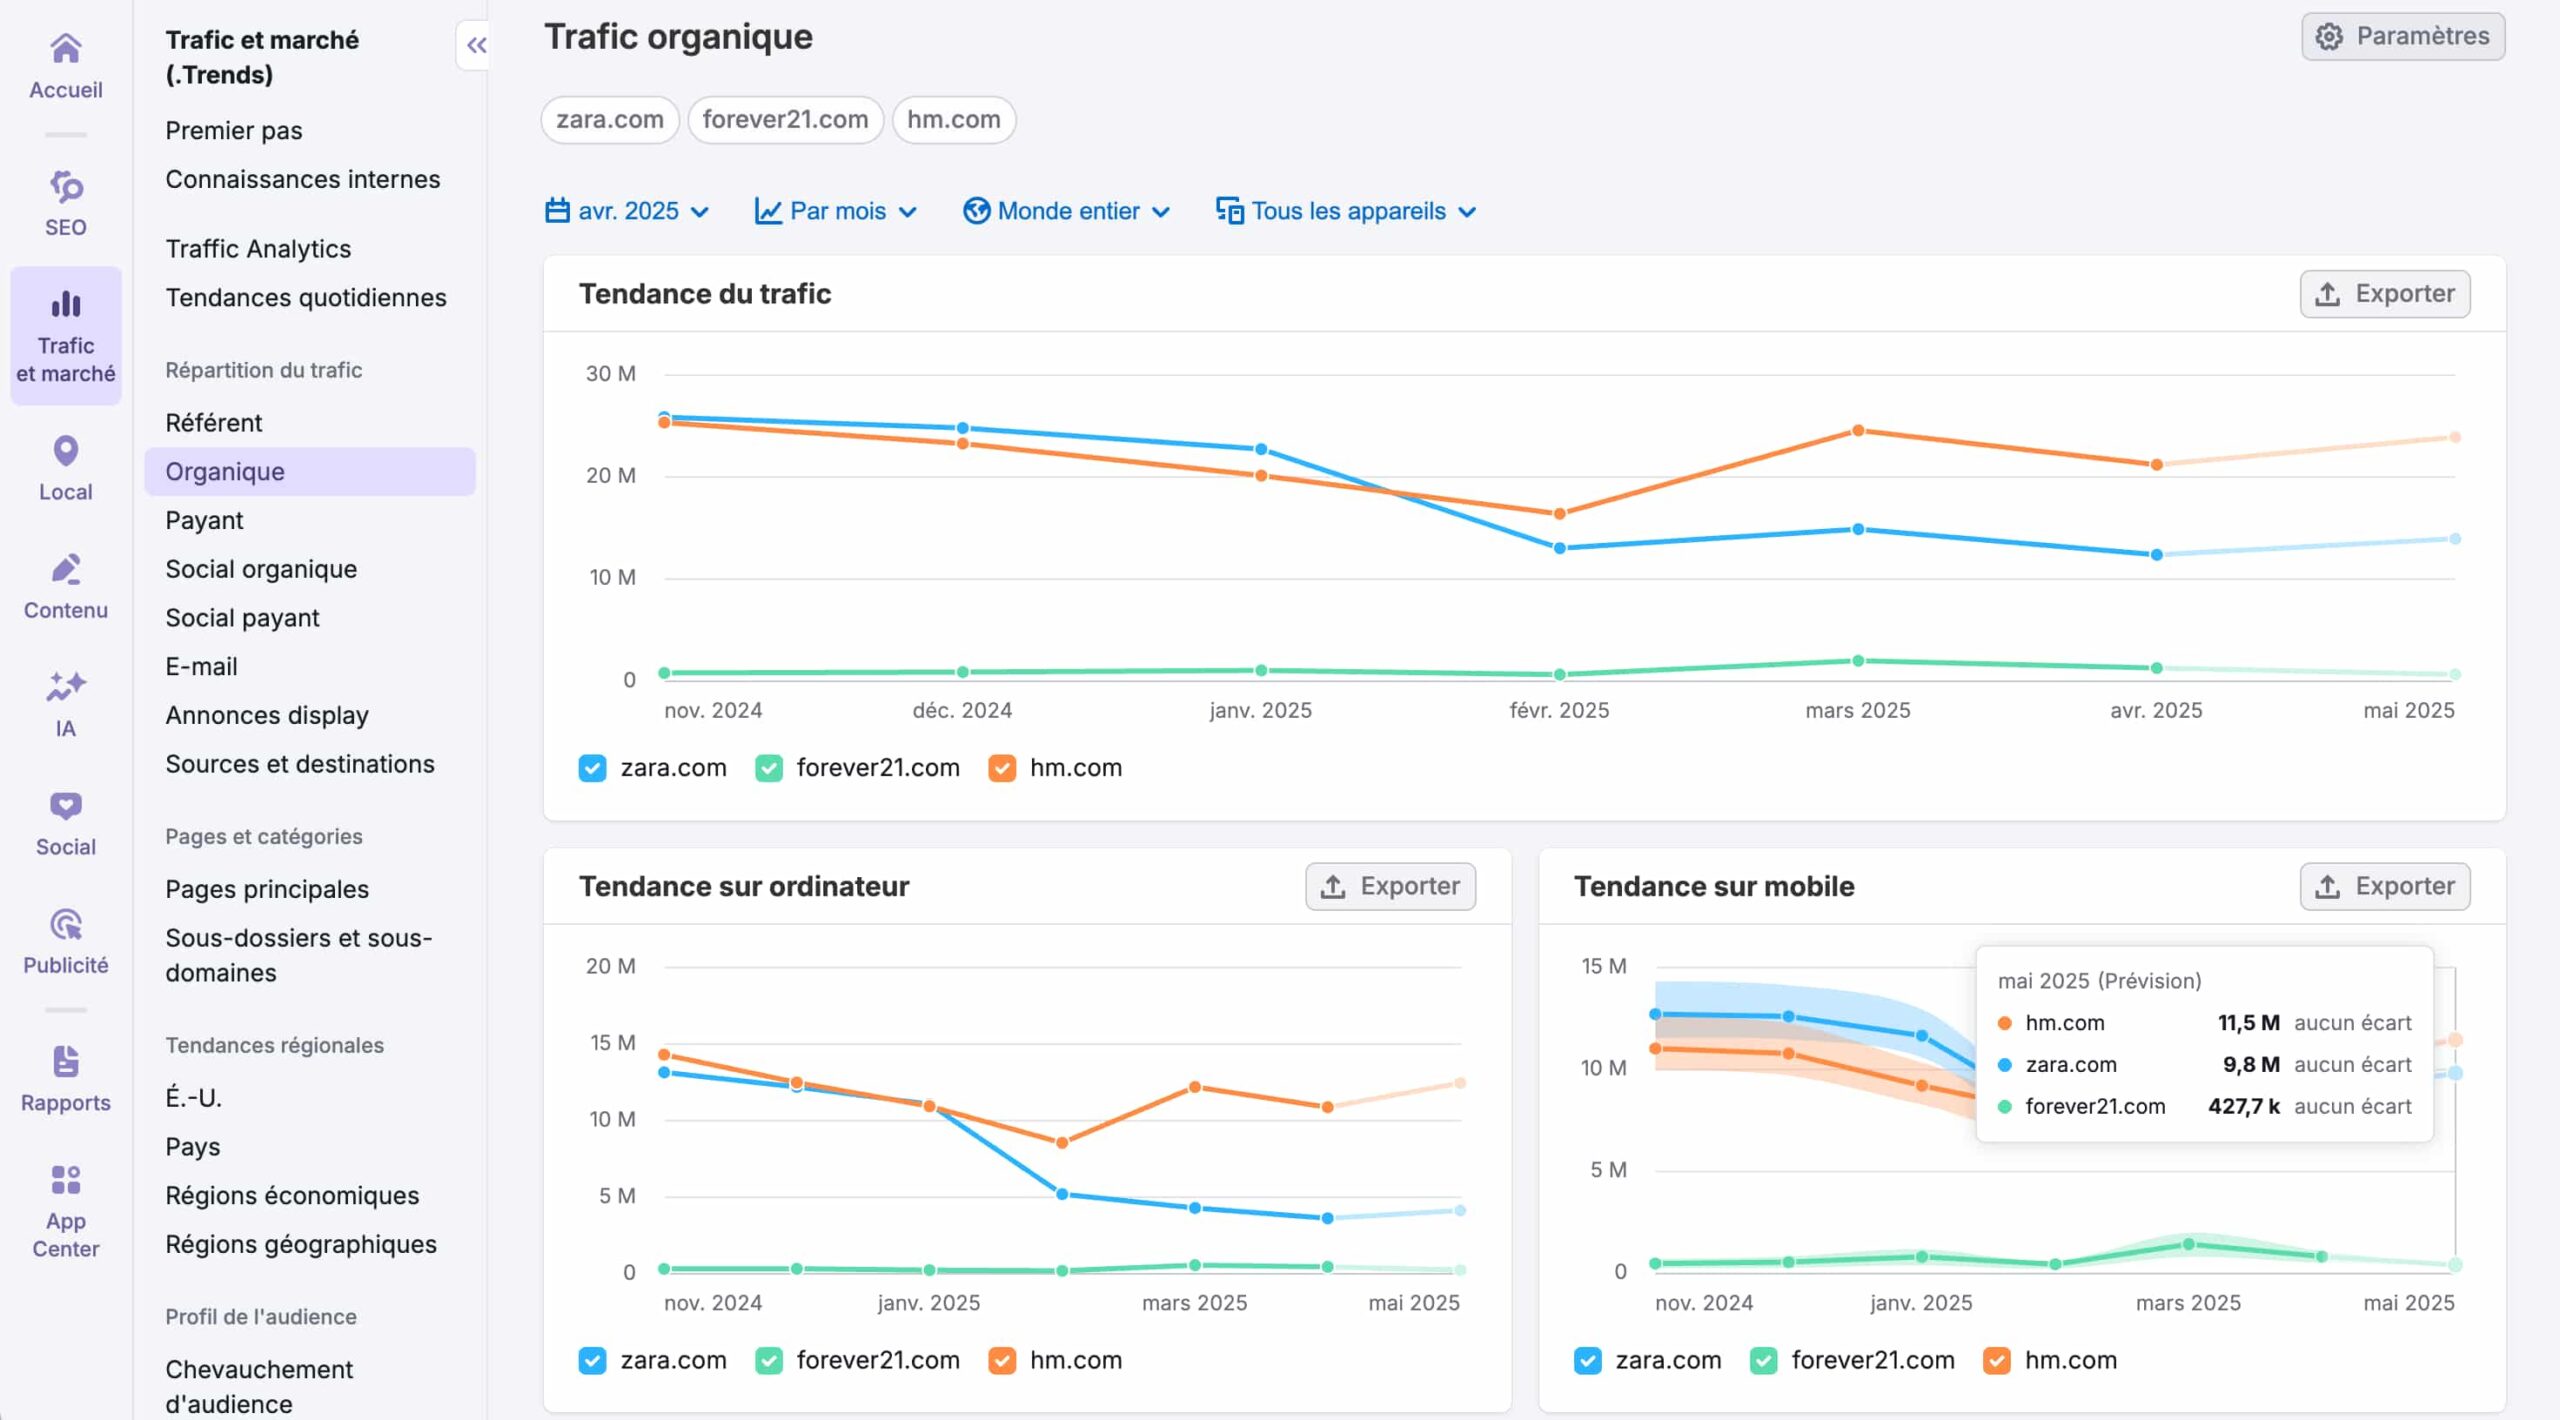The width and height of the screenshot is (2560, 1420).
Task: Collapse the sidebar with double chevron
Action: coord(476,45)
